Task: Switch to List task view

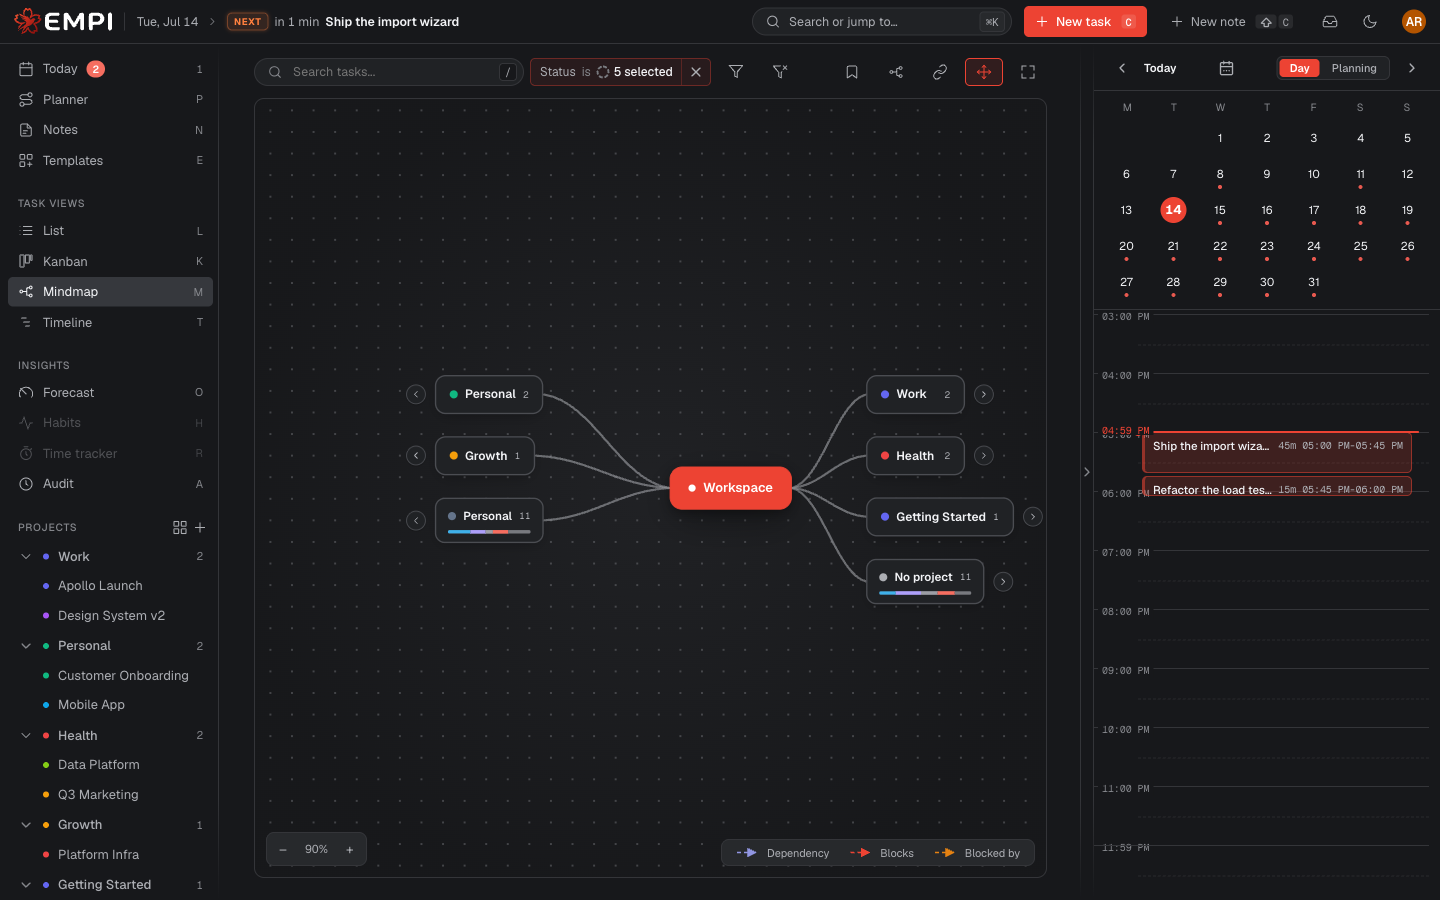Action: 110,231
